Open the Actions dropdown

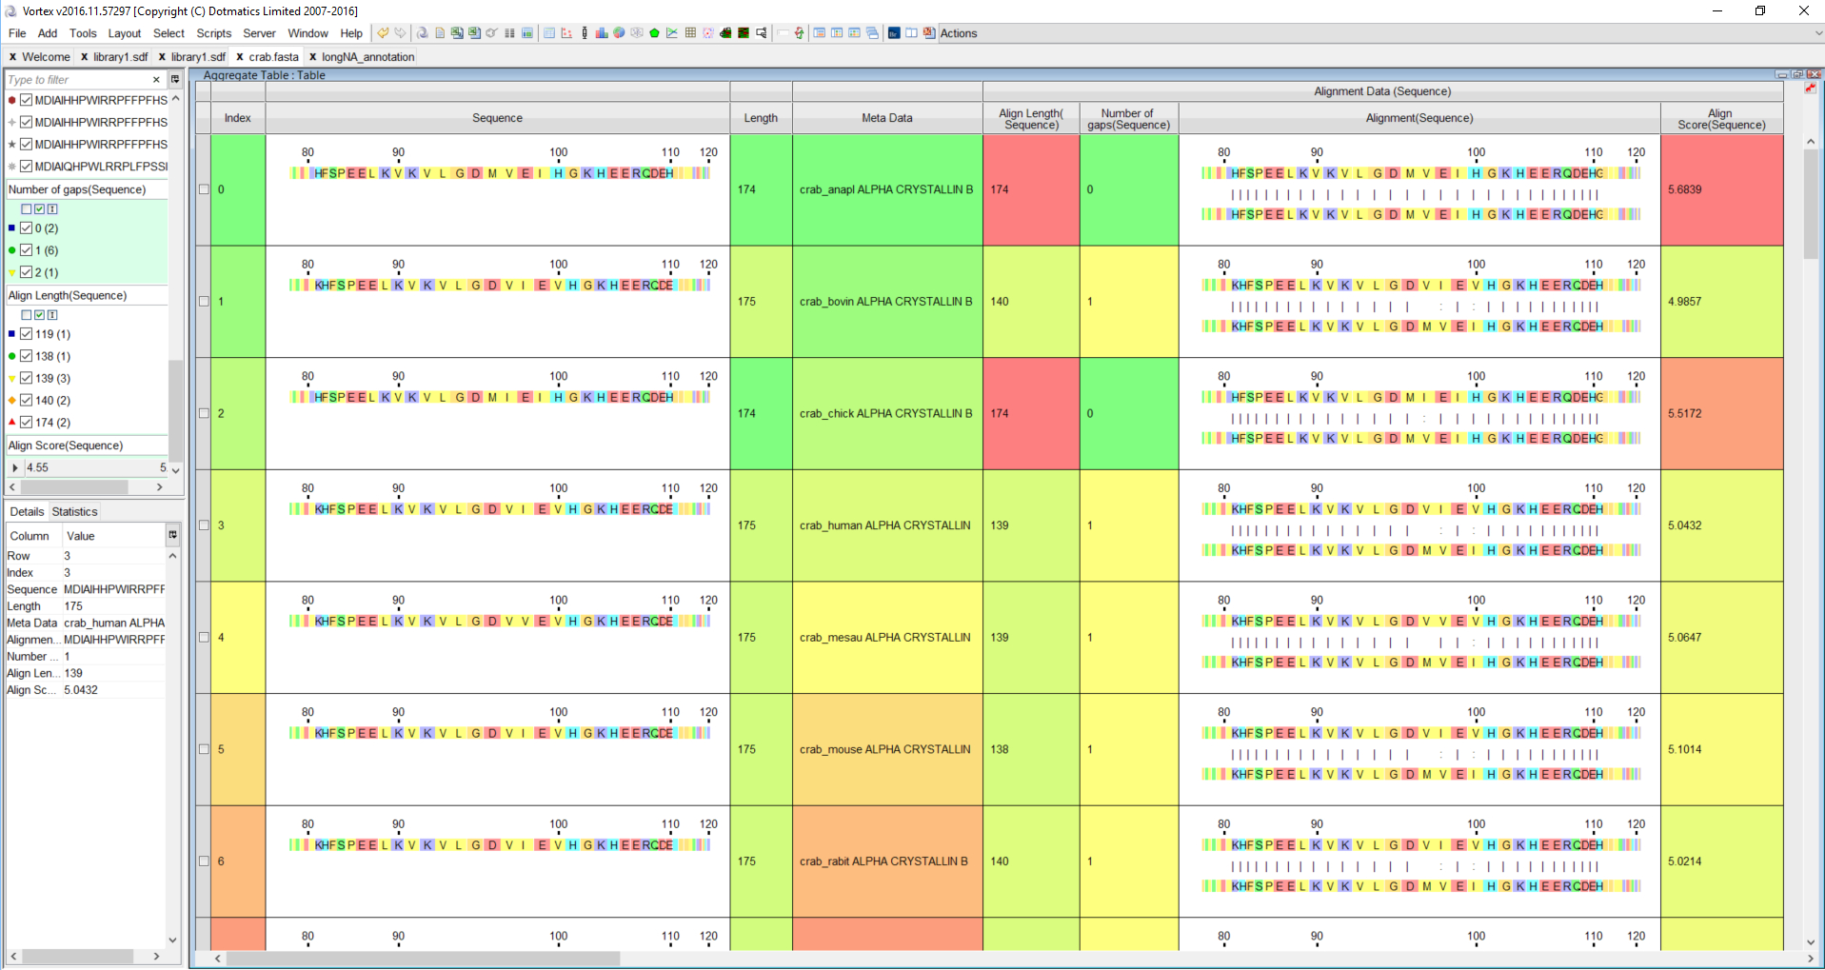pos(957,33)
